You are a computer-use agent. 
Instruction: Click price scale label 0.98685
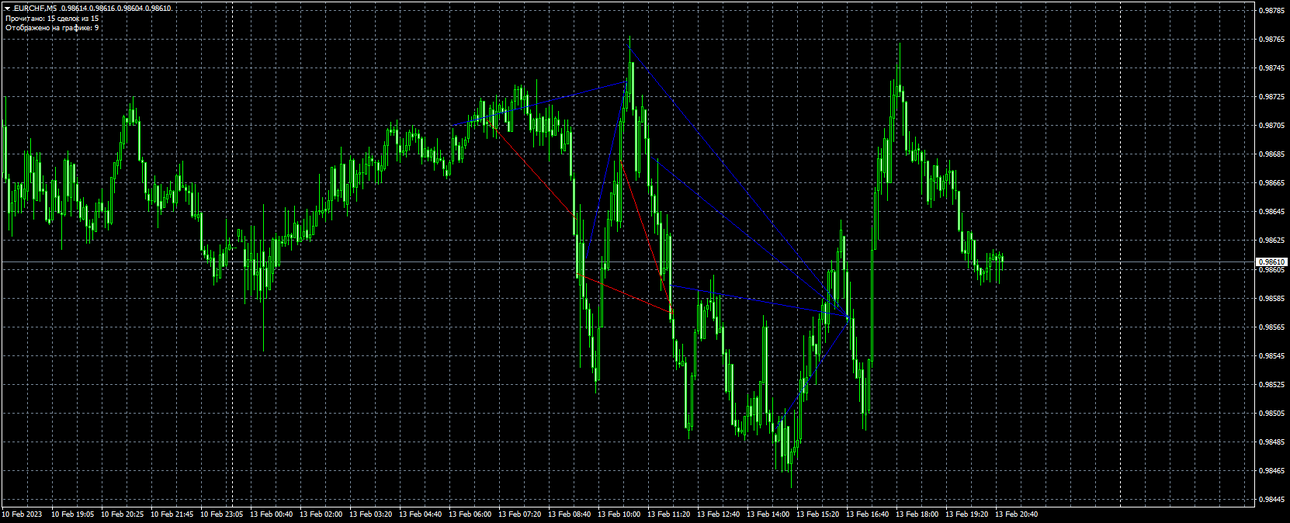coord(1270,155)
